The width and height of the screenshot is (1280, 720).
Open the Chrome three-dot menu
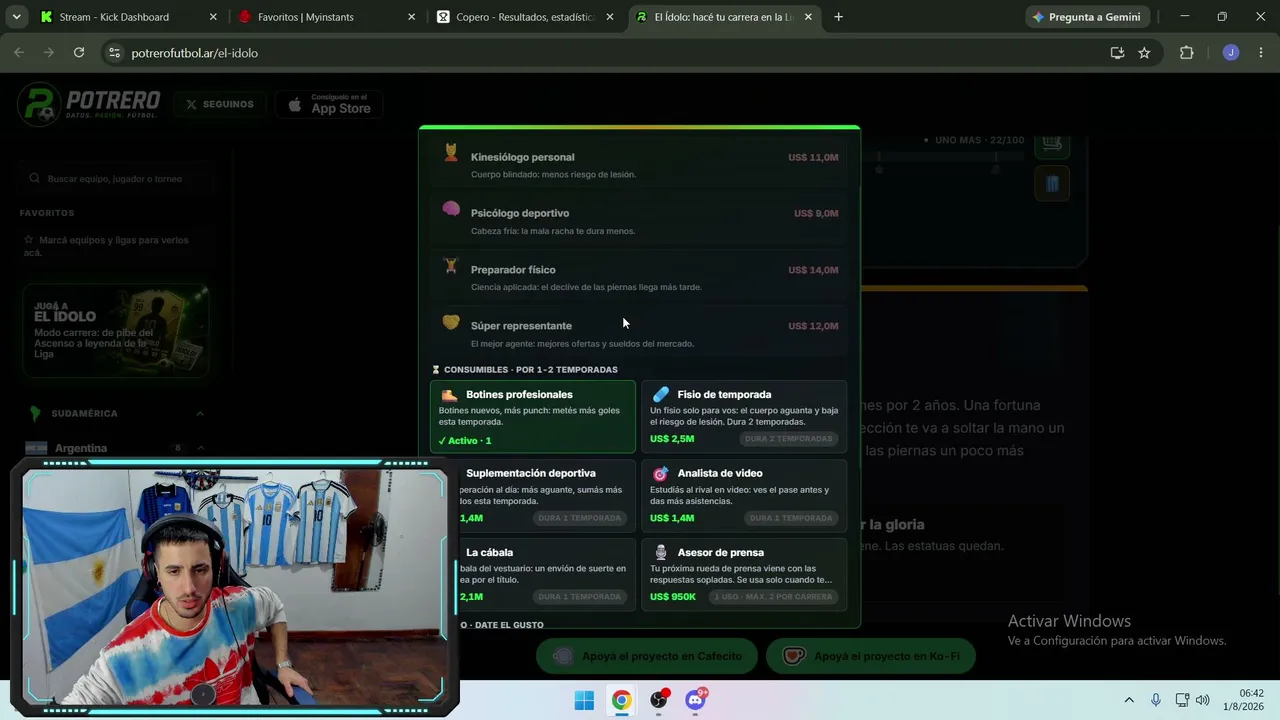click(x=1261, y=53)
